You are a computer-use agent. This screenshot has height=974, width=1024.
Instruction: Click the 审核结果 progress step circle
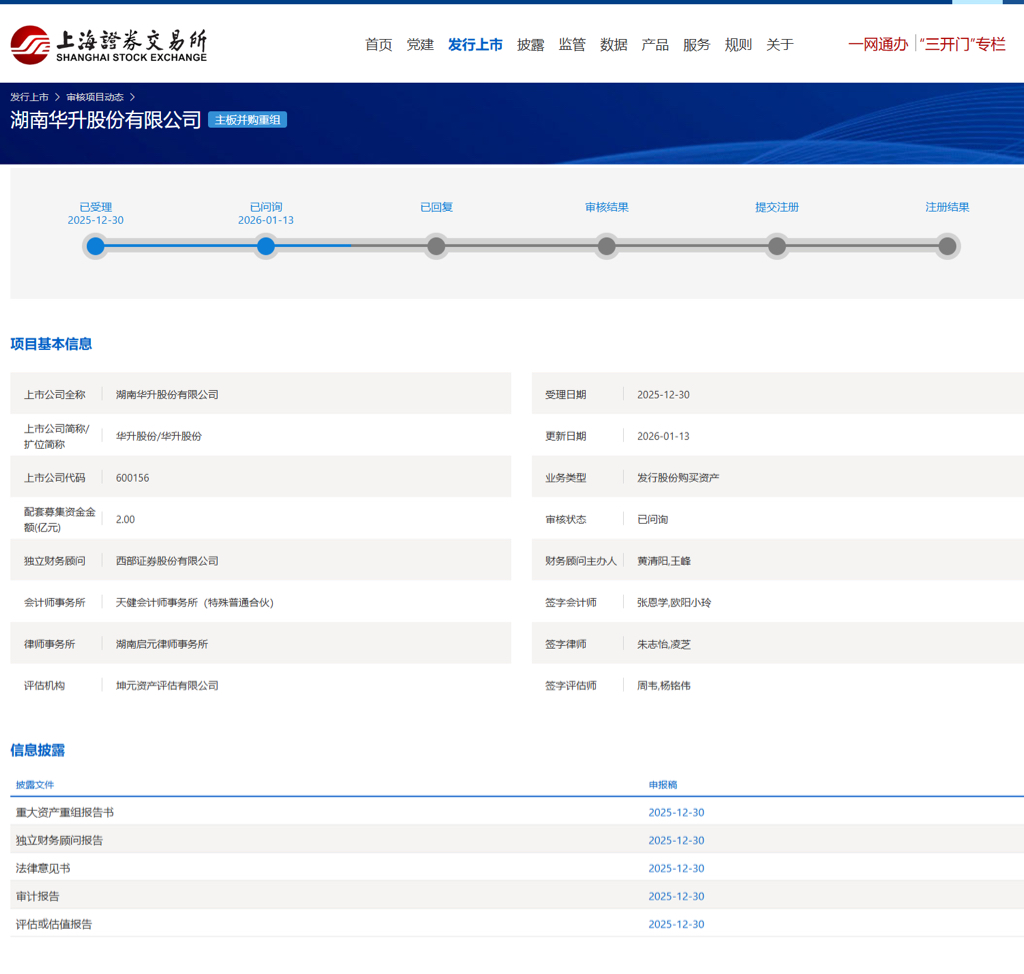607,246
